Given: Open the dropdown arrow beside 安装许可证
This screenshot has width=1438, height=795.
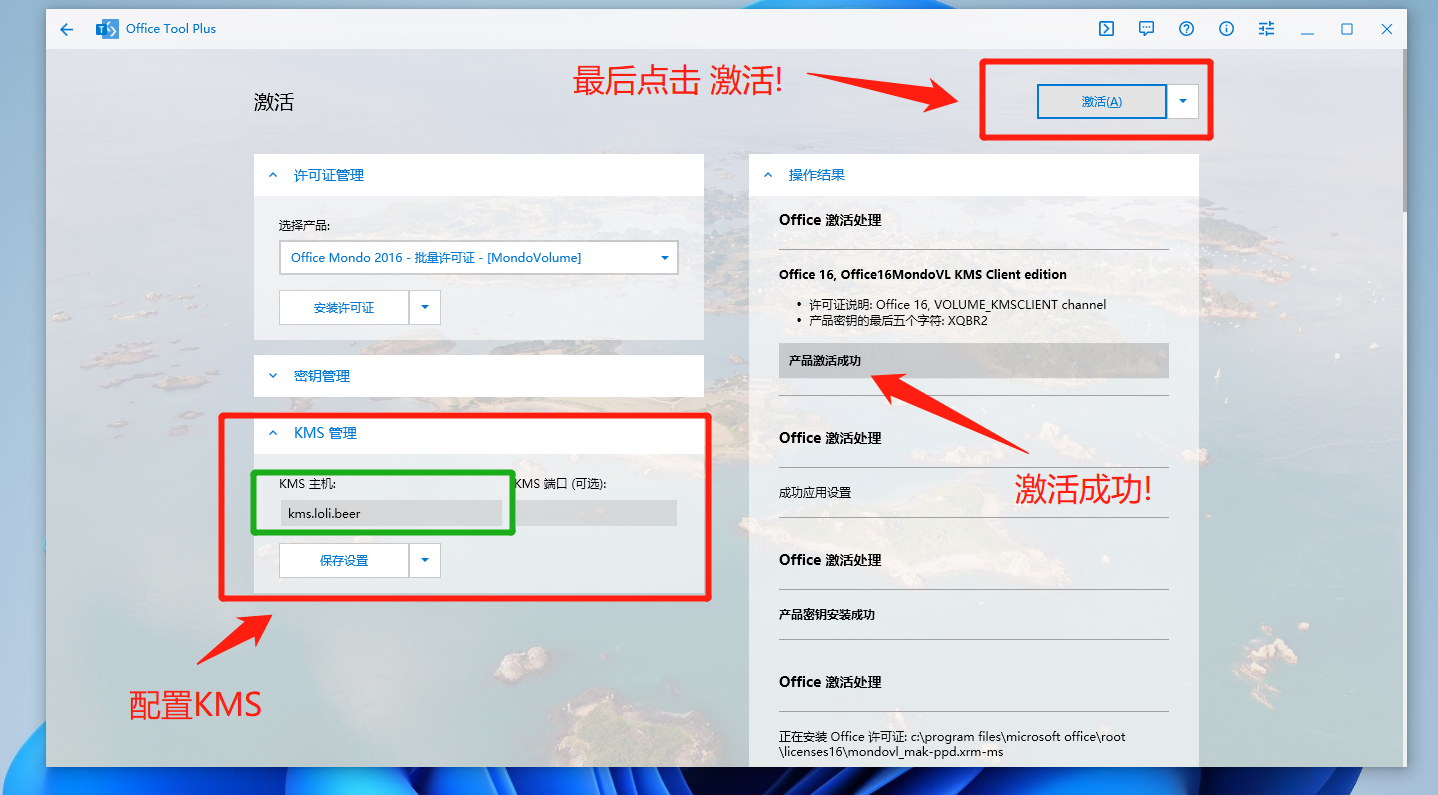Looking at the screenshot, I should click(x=425, y=308).
